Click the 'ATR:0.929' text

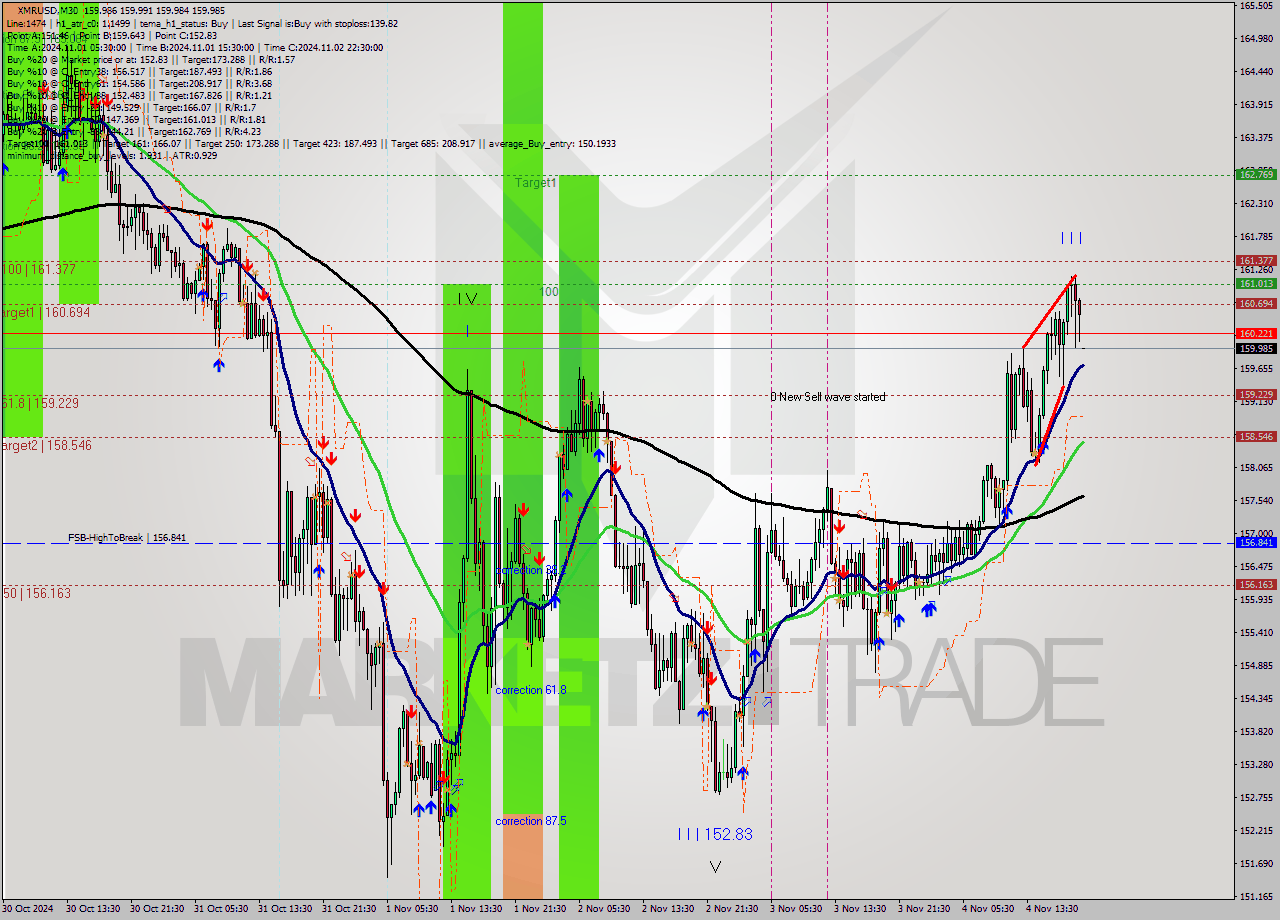(195, 155)
